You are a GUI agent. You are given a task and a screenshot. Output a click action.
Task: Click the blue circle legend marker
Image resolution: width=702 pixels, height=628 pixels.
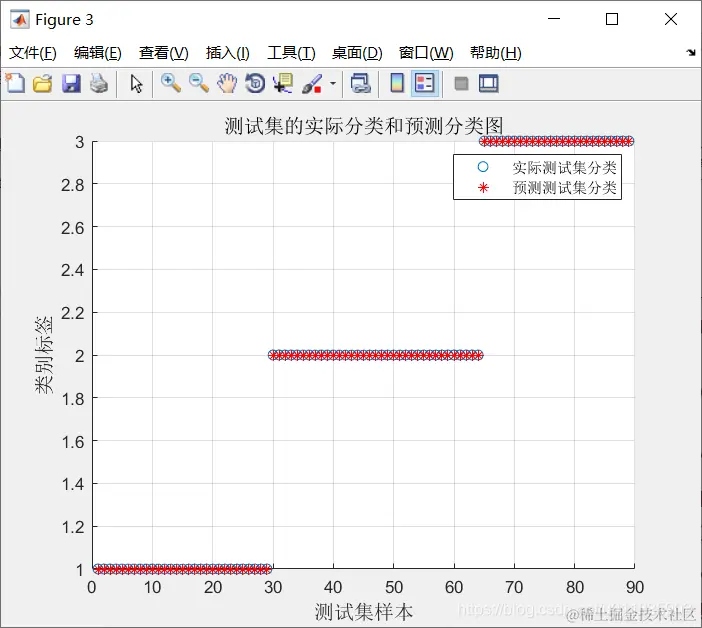pos(483,167)
